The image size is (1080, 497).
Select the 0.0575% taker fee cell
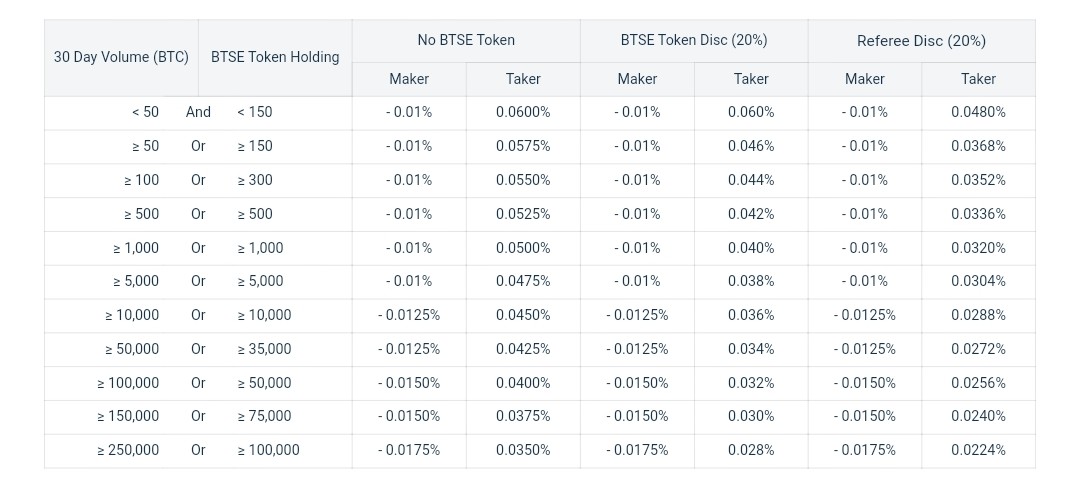point(523,146)
